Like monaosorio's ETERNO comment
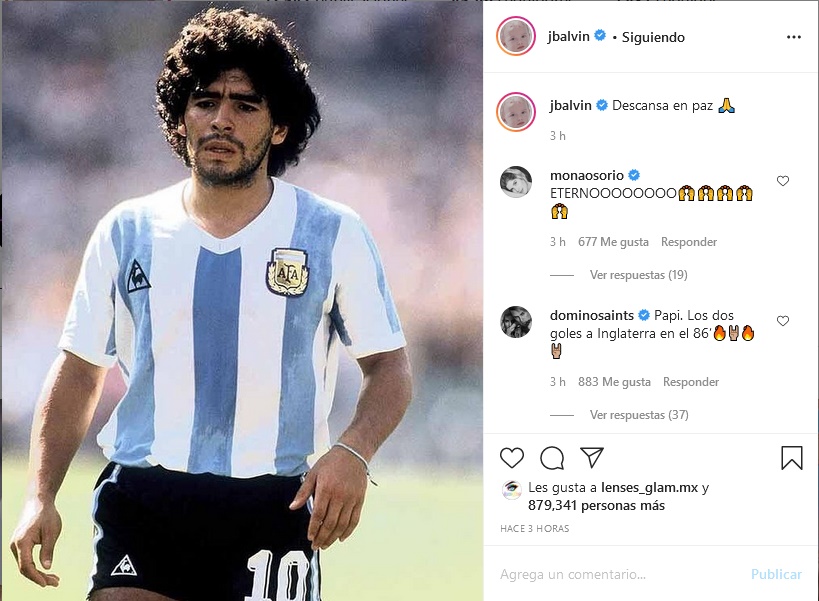This screenshot has width=819, height=601. point(782,181)
